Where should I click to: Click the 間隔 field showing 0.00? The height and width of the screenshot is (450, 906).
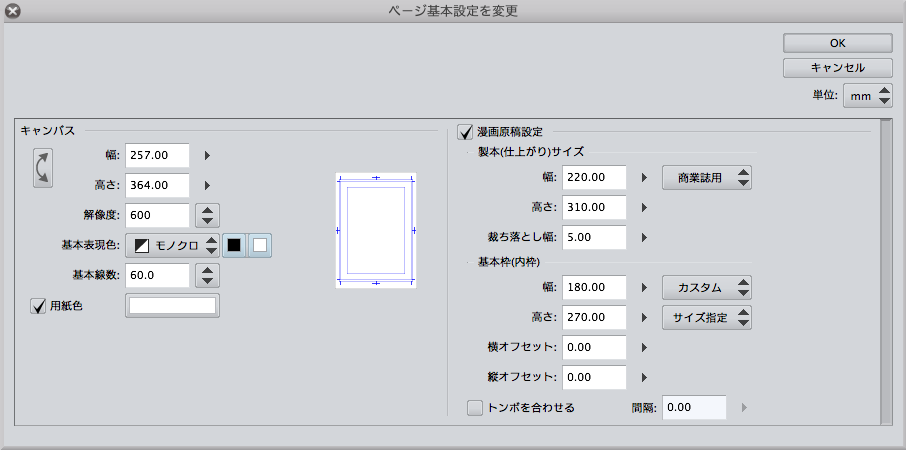point(694,407)
